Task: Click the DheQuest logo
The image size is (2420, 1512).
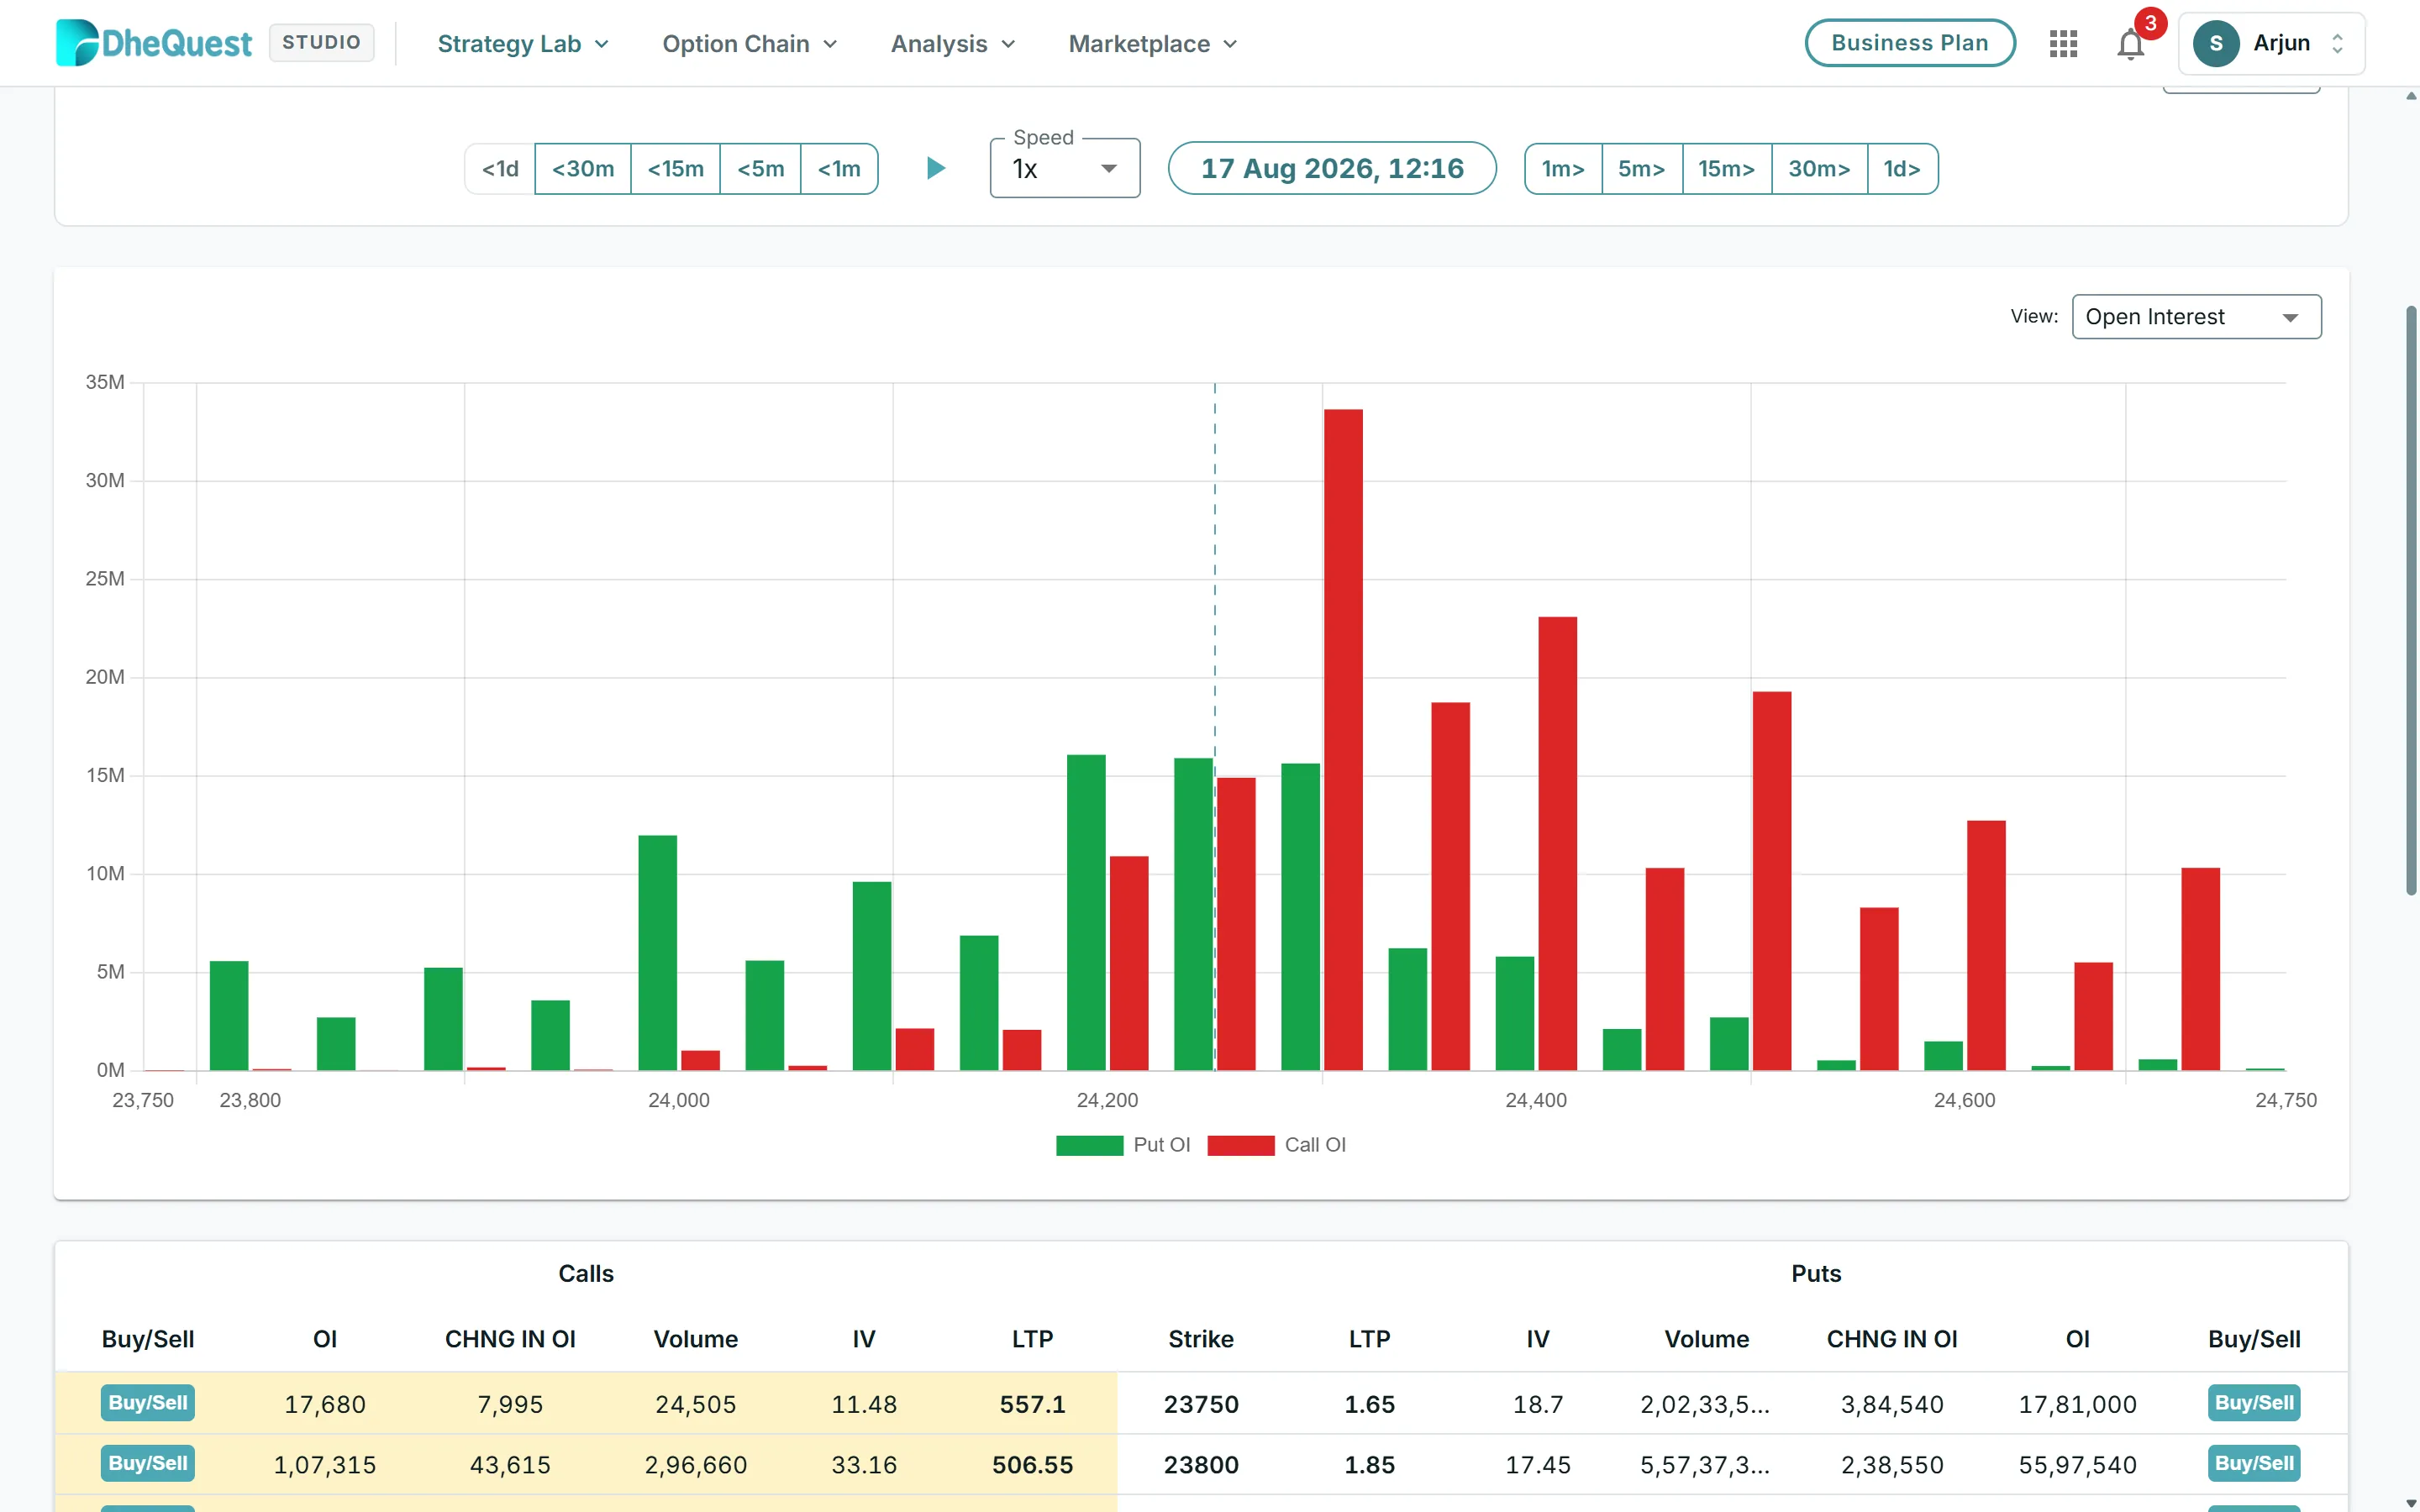Action: (x=154, y=43)
